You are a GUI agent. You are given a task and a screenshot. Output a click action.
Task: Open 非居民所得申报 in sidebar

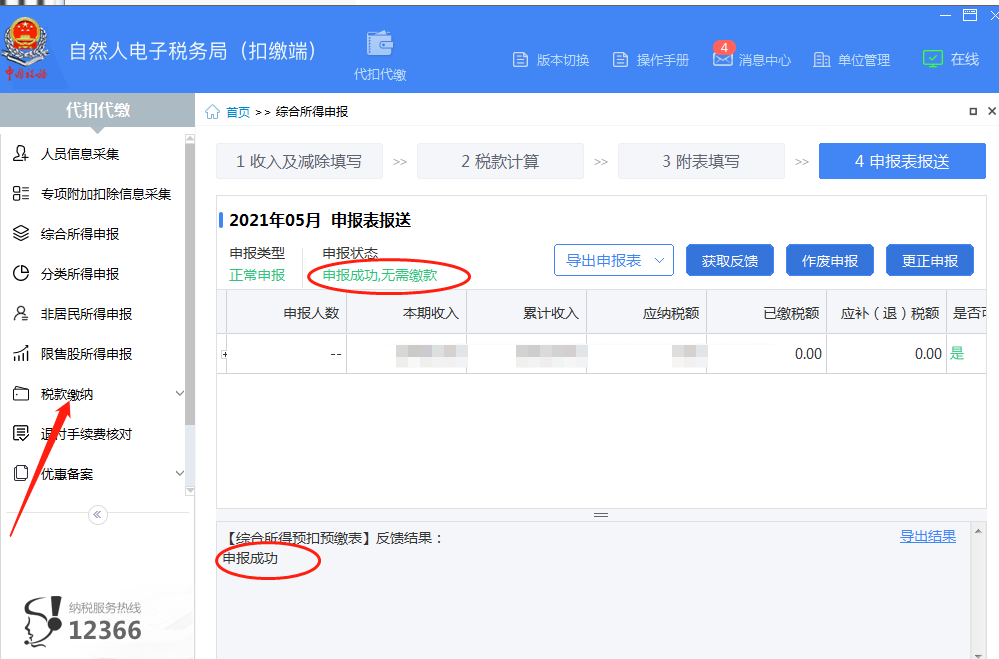point(87,314)
